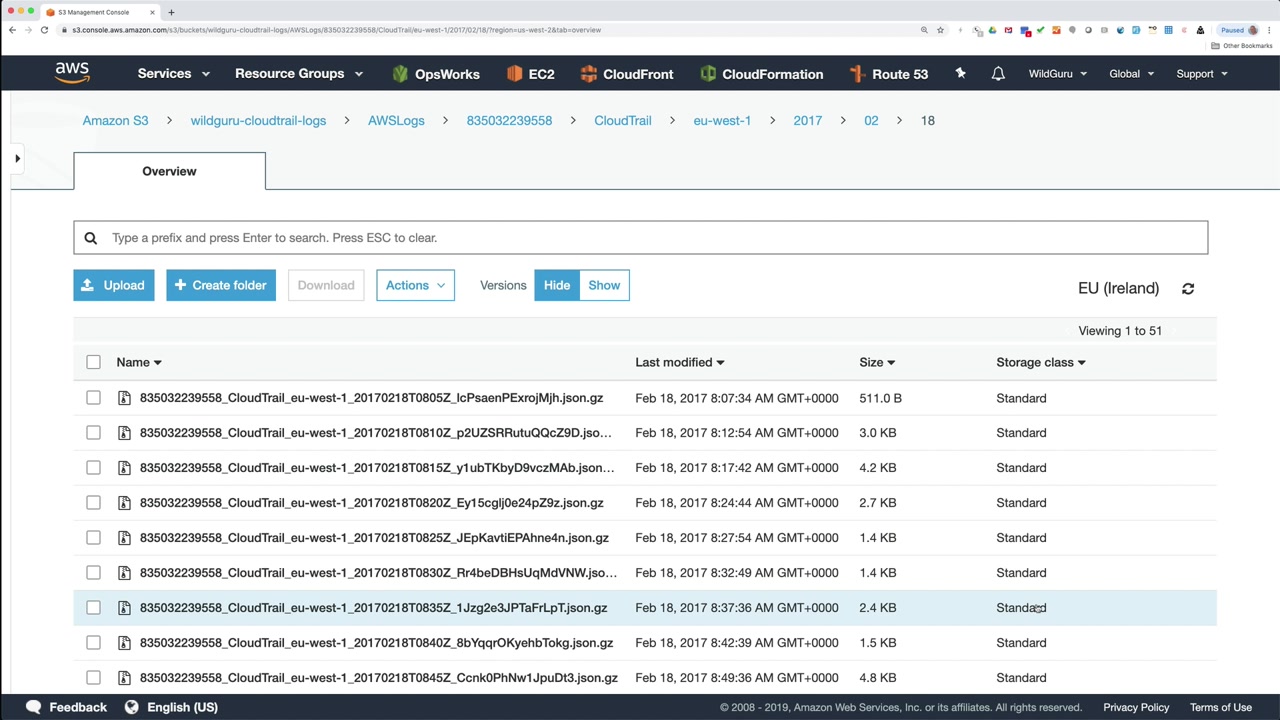The width and height of the screenshot is (1280, 720).
Task: Refresh the bucket listing with reload icon
Action: pyautogui.click(x=1188, y=289)
